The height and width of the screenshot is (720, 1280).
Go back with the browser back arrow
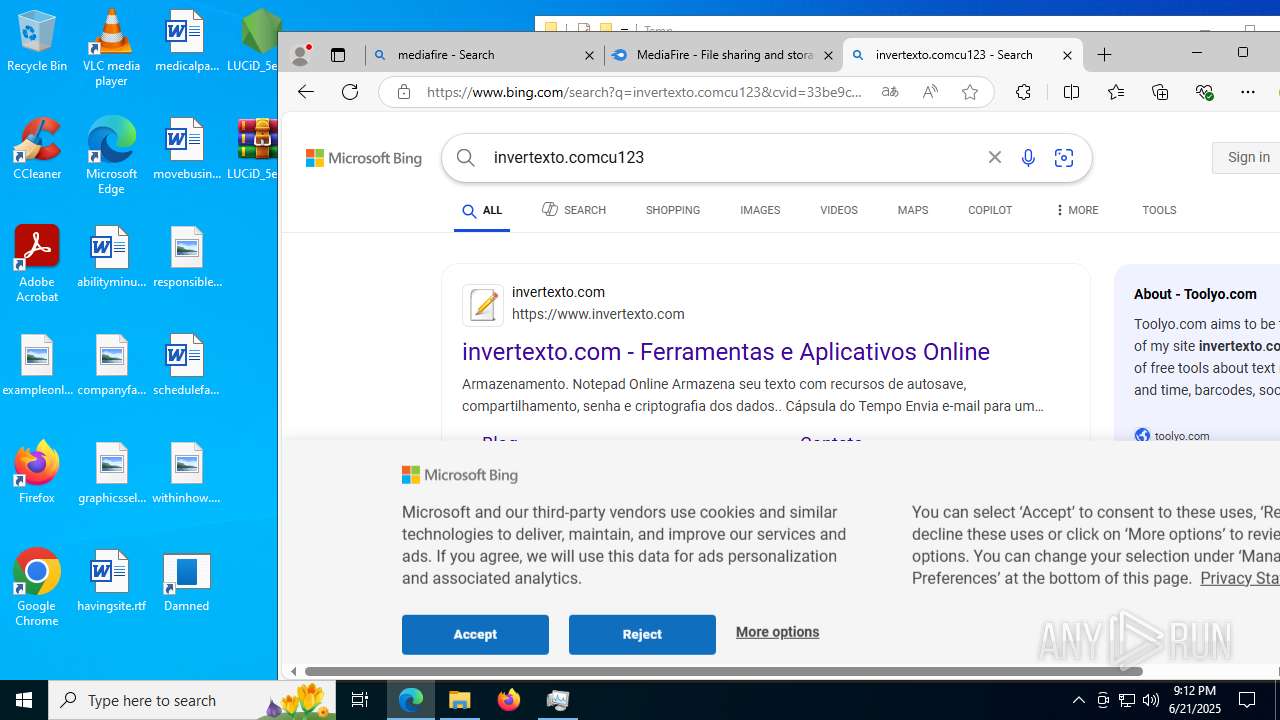pyautogui.click(x=306, y=92)
